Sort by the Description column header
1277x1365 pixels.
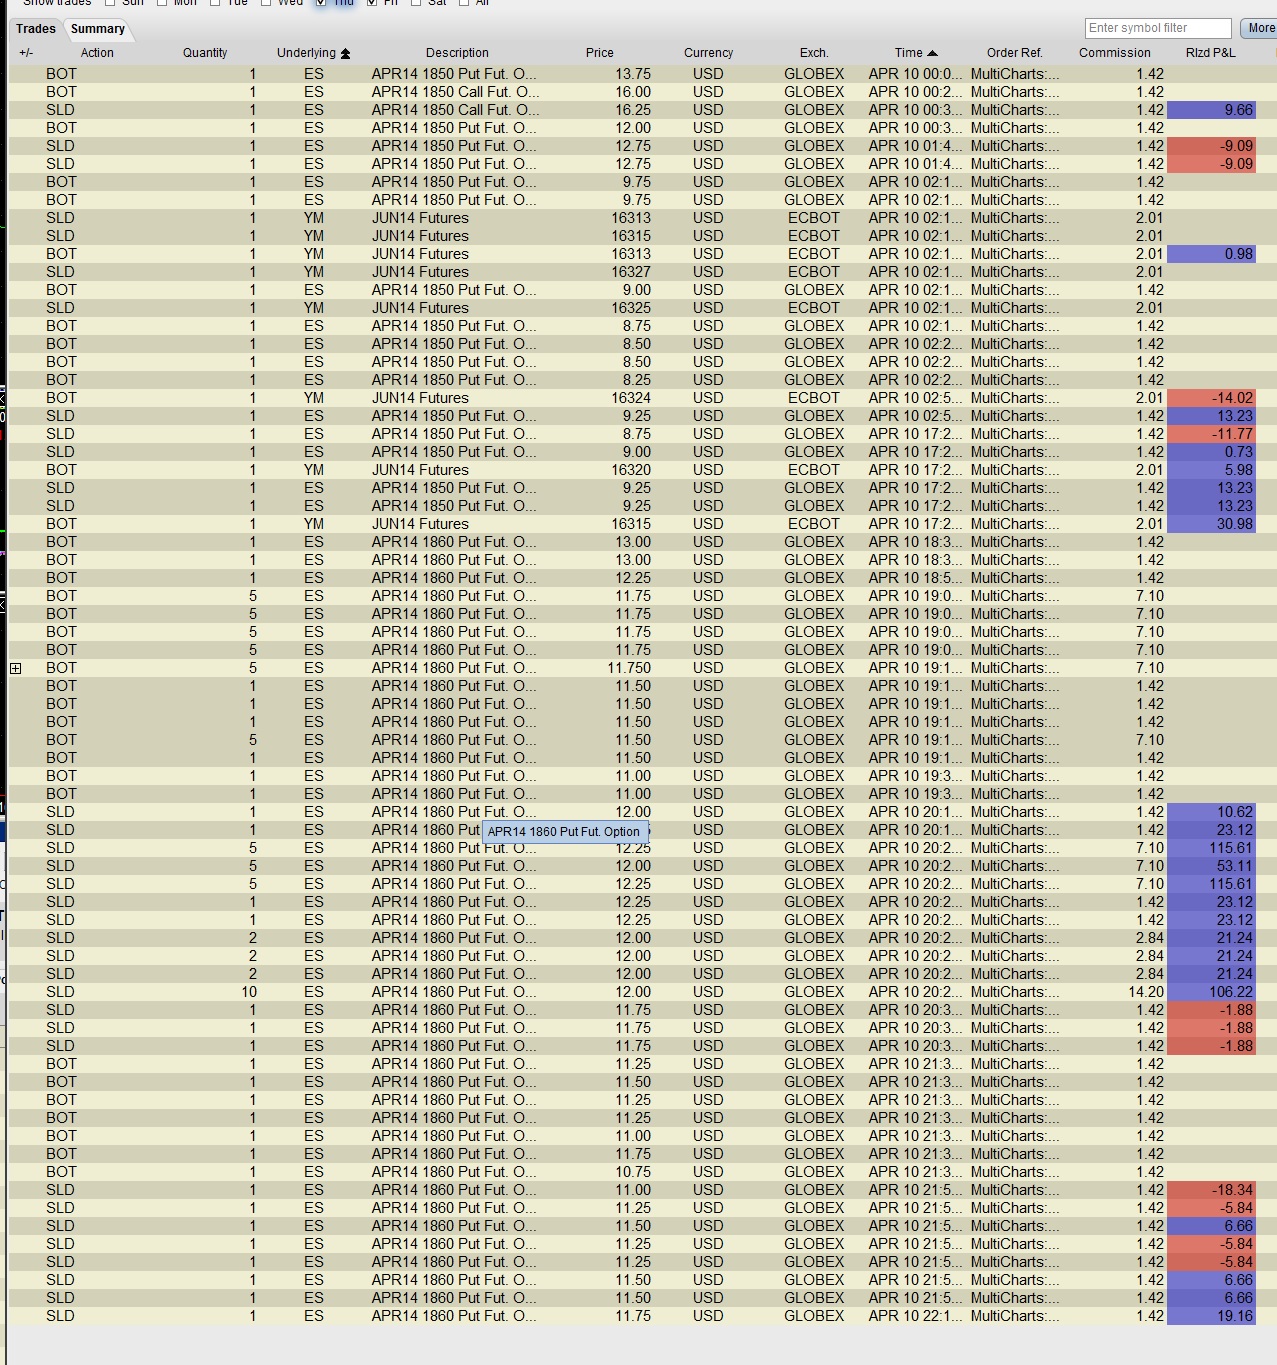coord(457,53)
